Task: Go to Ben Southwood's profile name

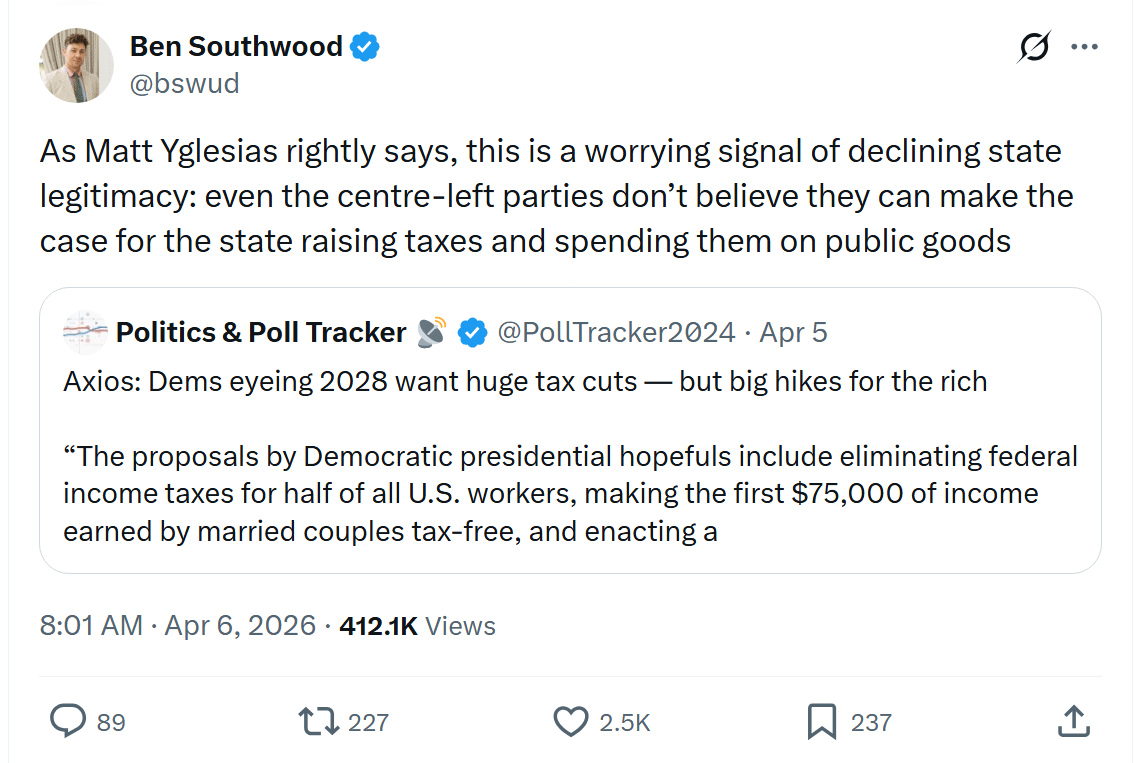Action: (236, 46)
